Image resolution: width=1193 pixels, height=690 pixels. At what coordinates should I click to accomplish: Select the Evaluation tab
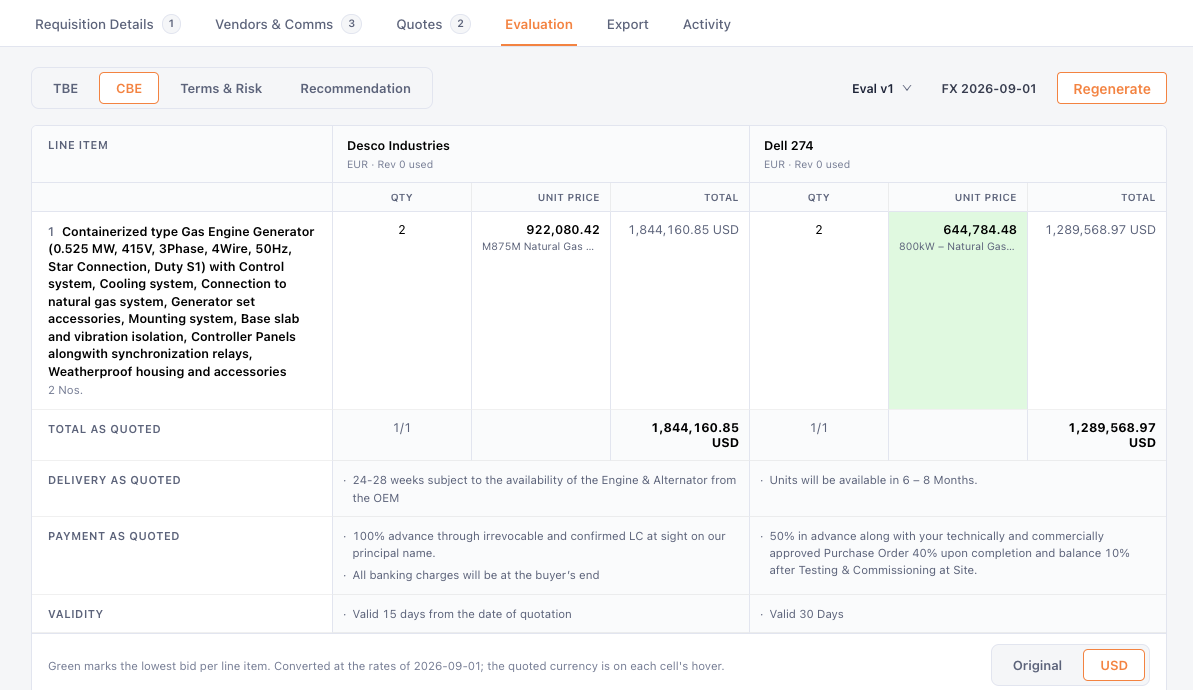click(x=539, y=24)
